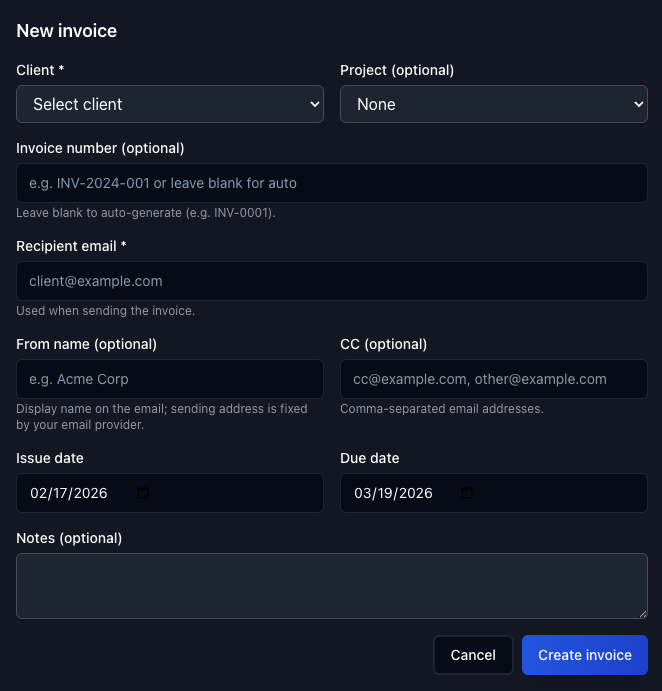This screenshot has width=662, height=691.
Task: Click the "Recipient email *" label
Action: tap(71, 246)
